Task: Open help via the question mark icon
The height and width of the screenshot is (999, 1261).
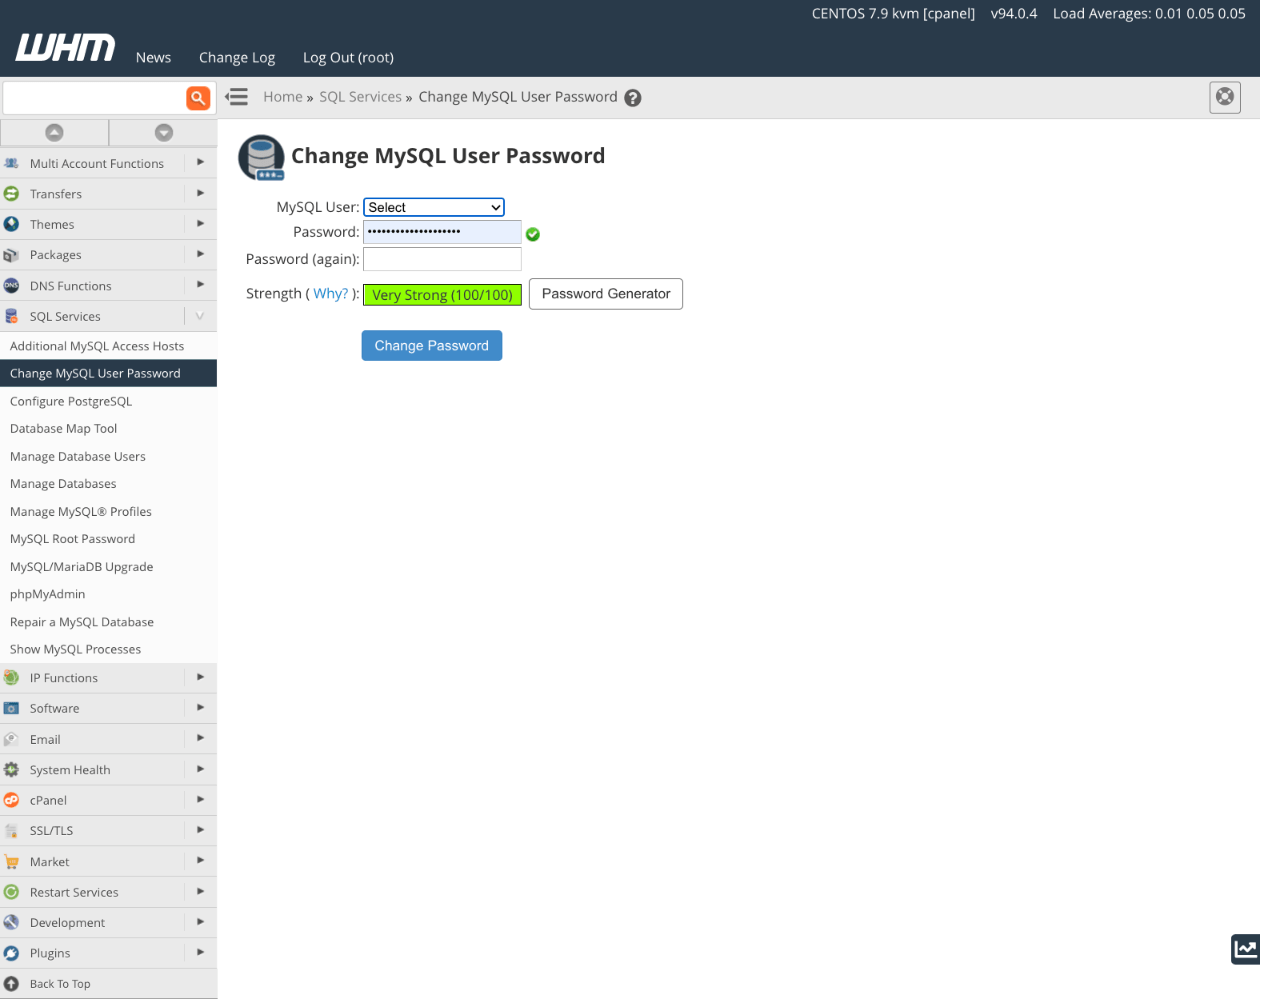Action: (x=633, y=97)
